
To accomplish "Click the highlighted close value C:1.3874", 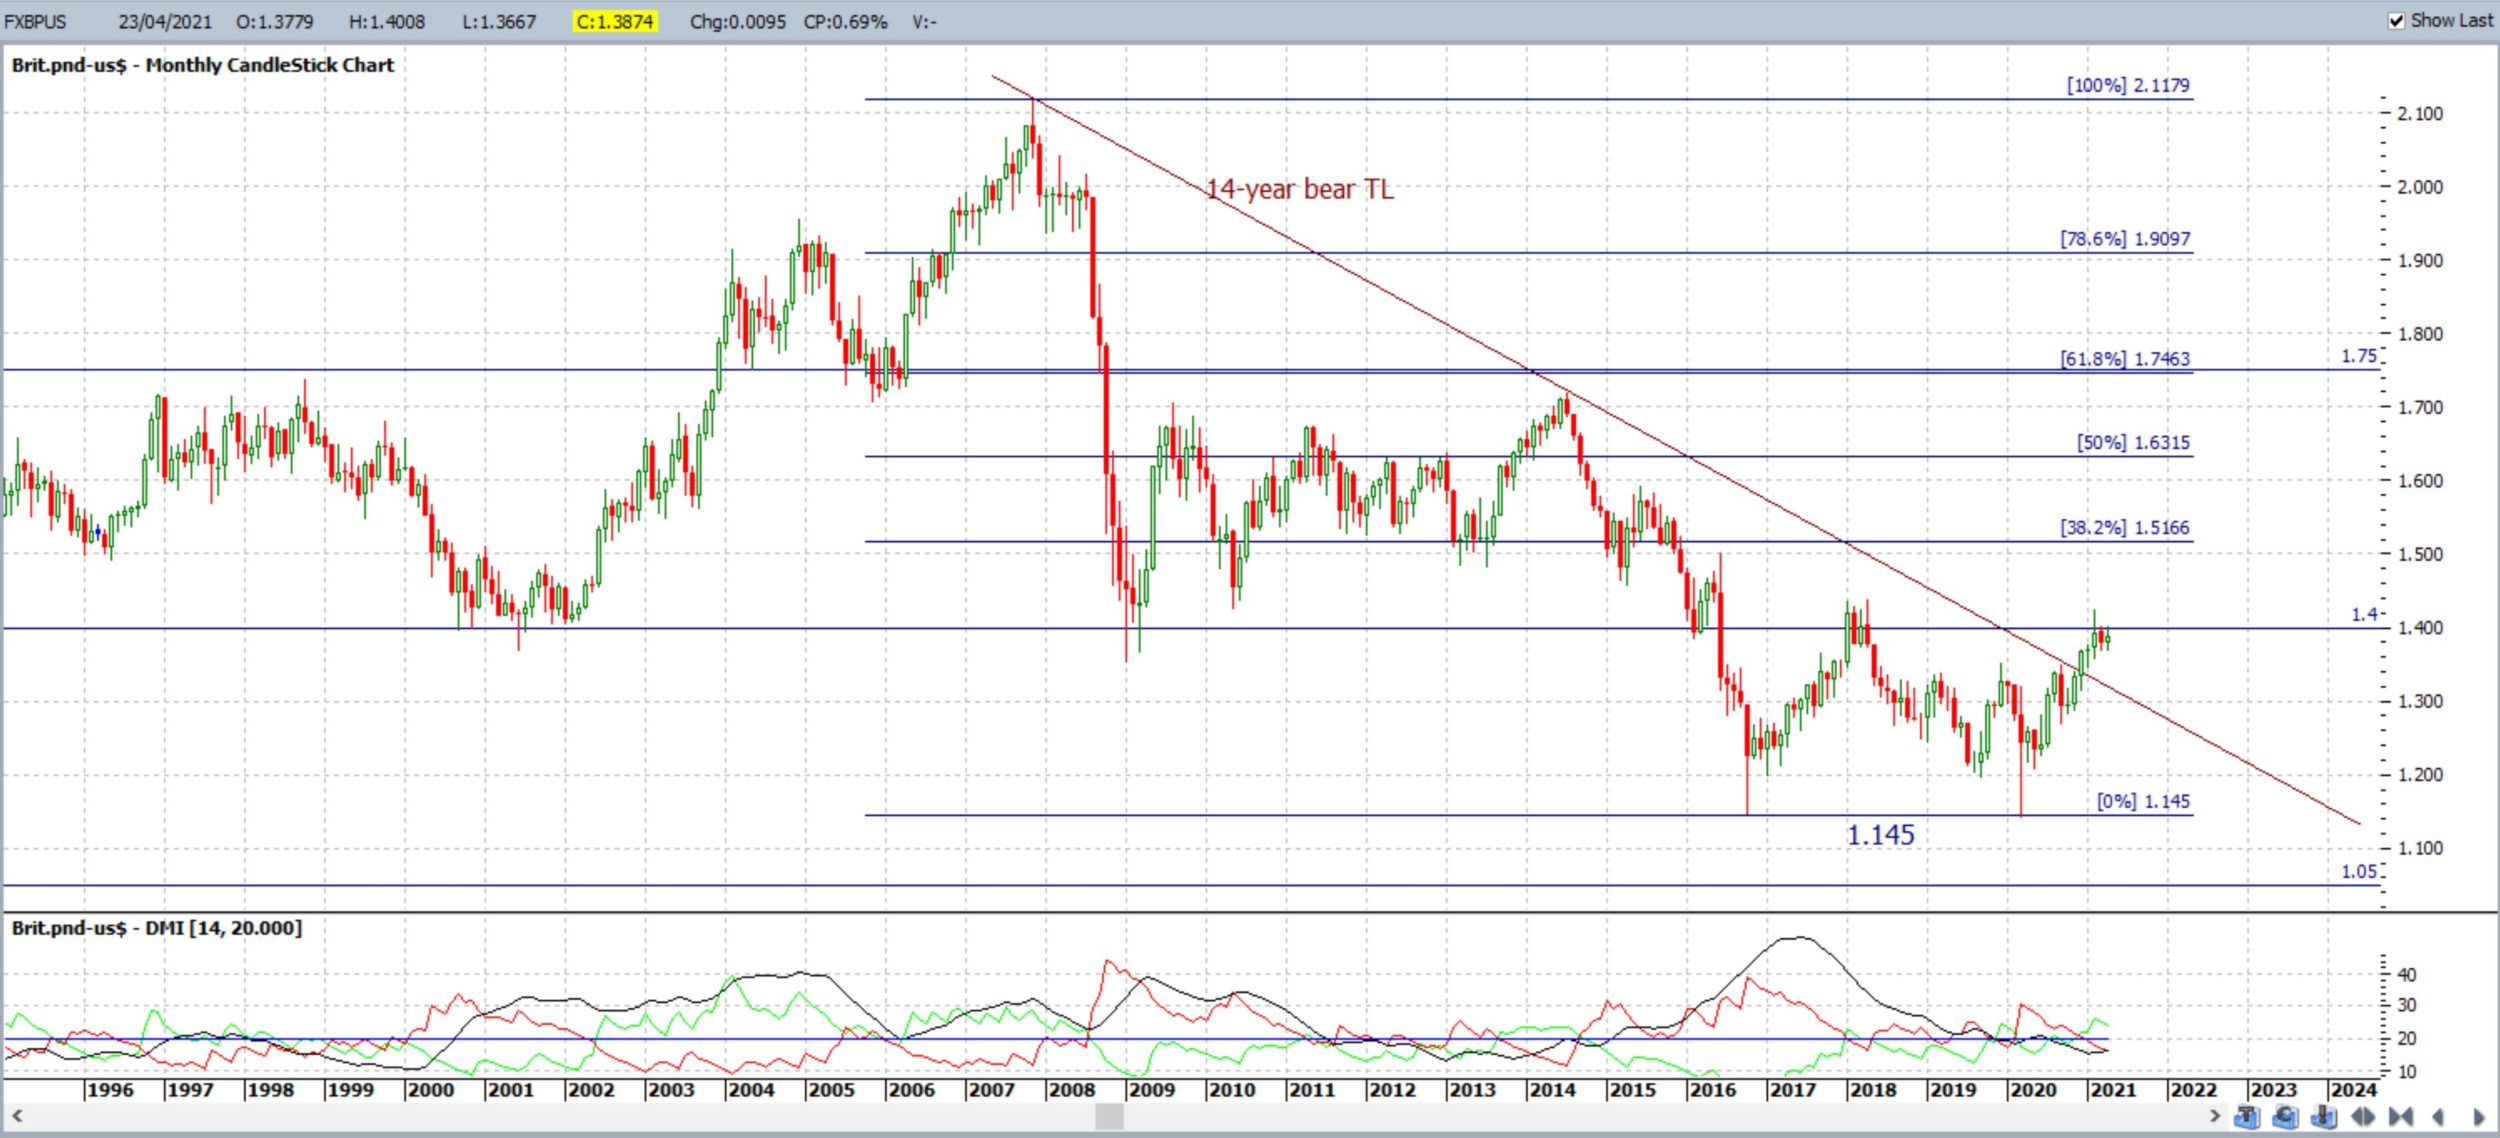I will point(615,21).
